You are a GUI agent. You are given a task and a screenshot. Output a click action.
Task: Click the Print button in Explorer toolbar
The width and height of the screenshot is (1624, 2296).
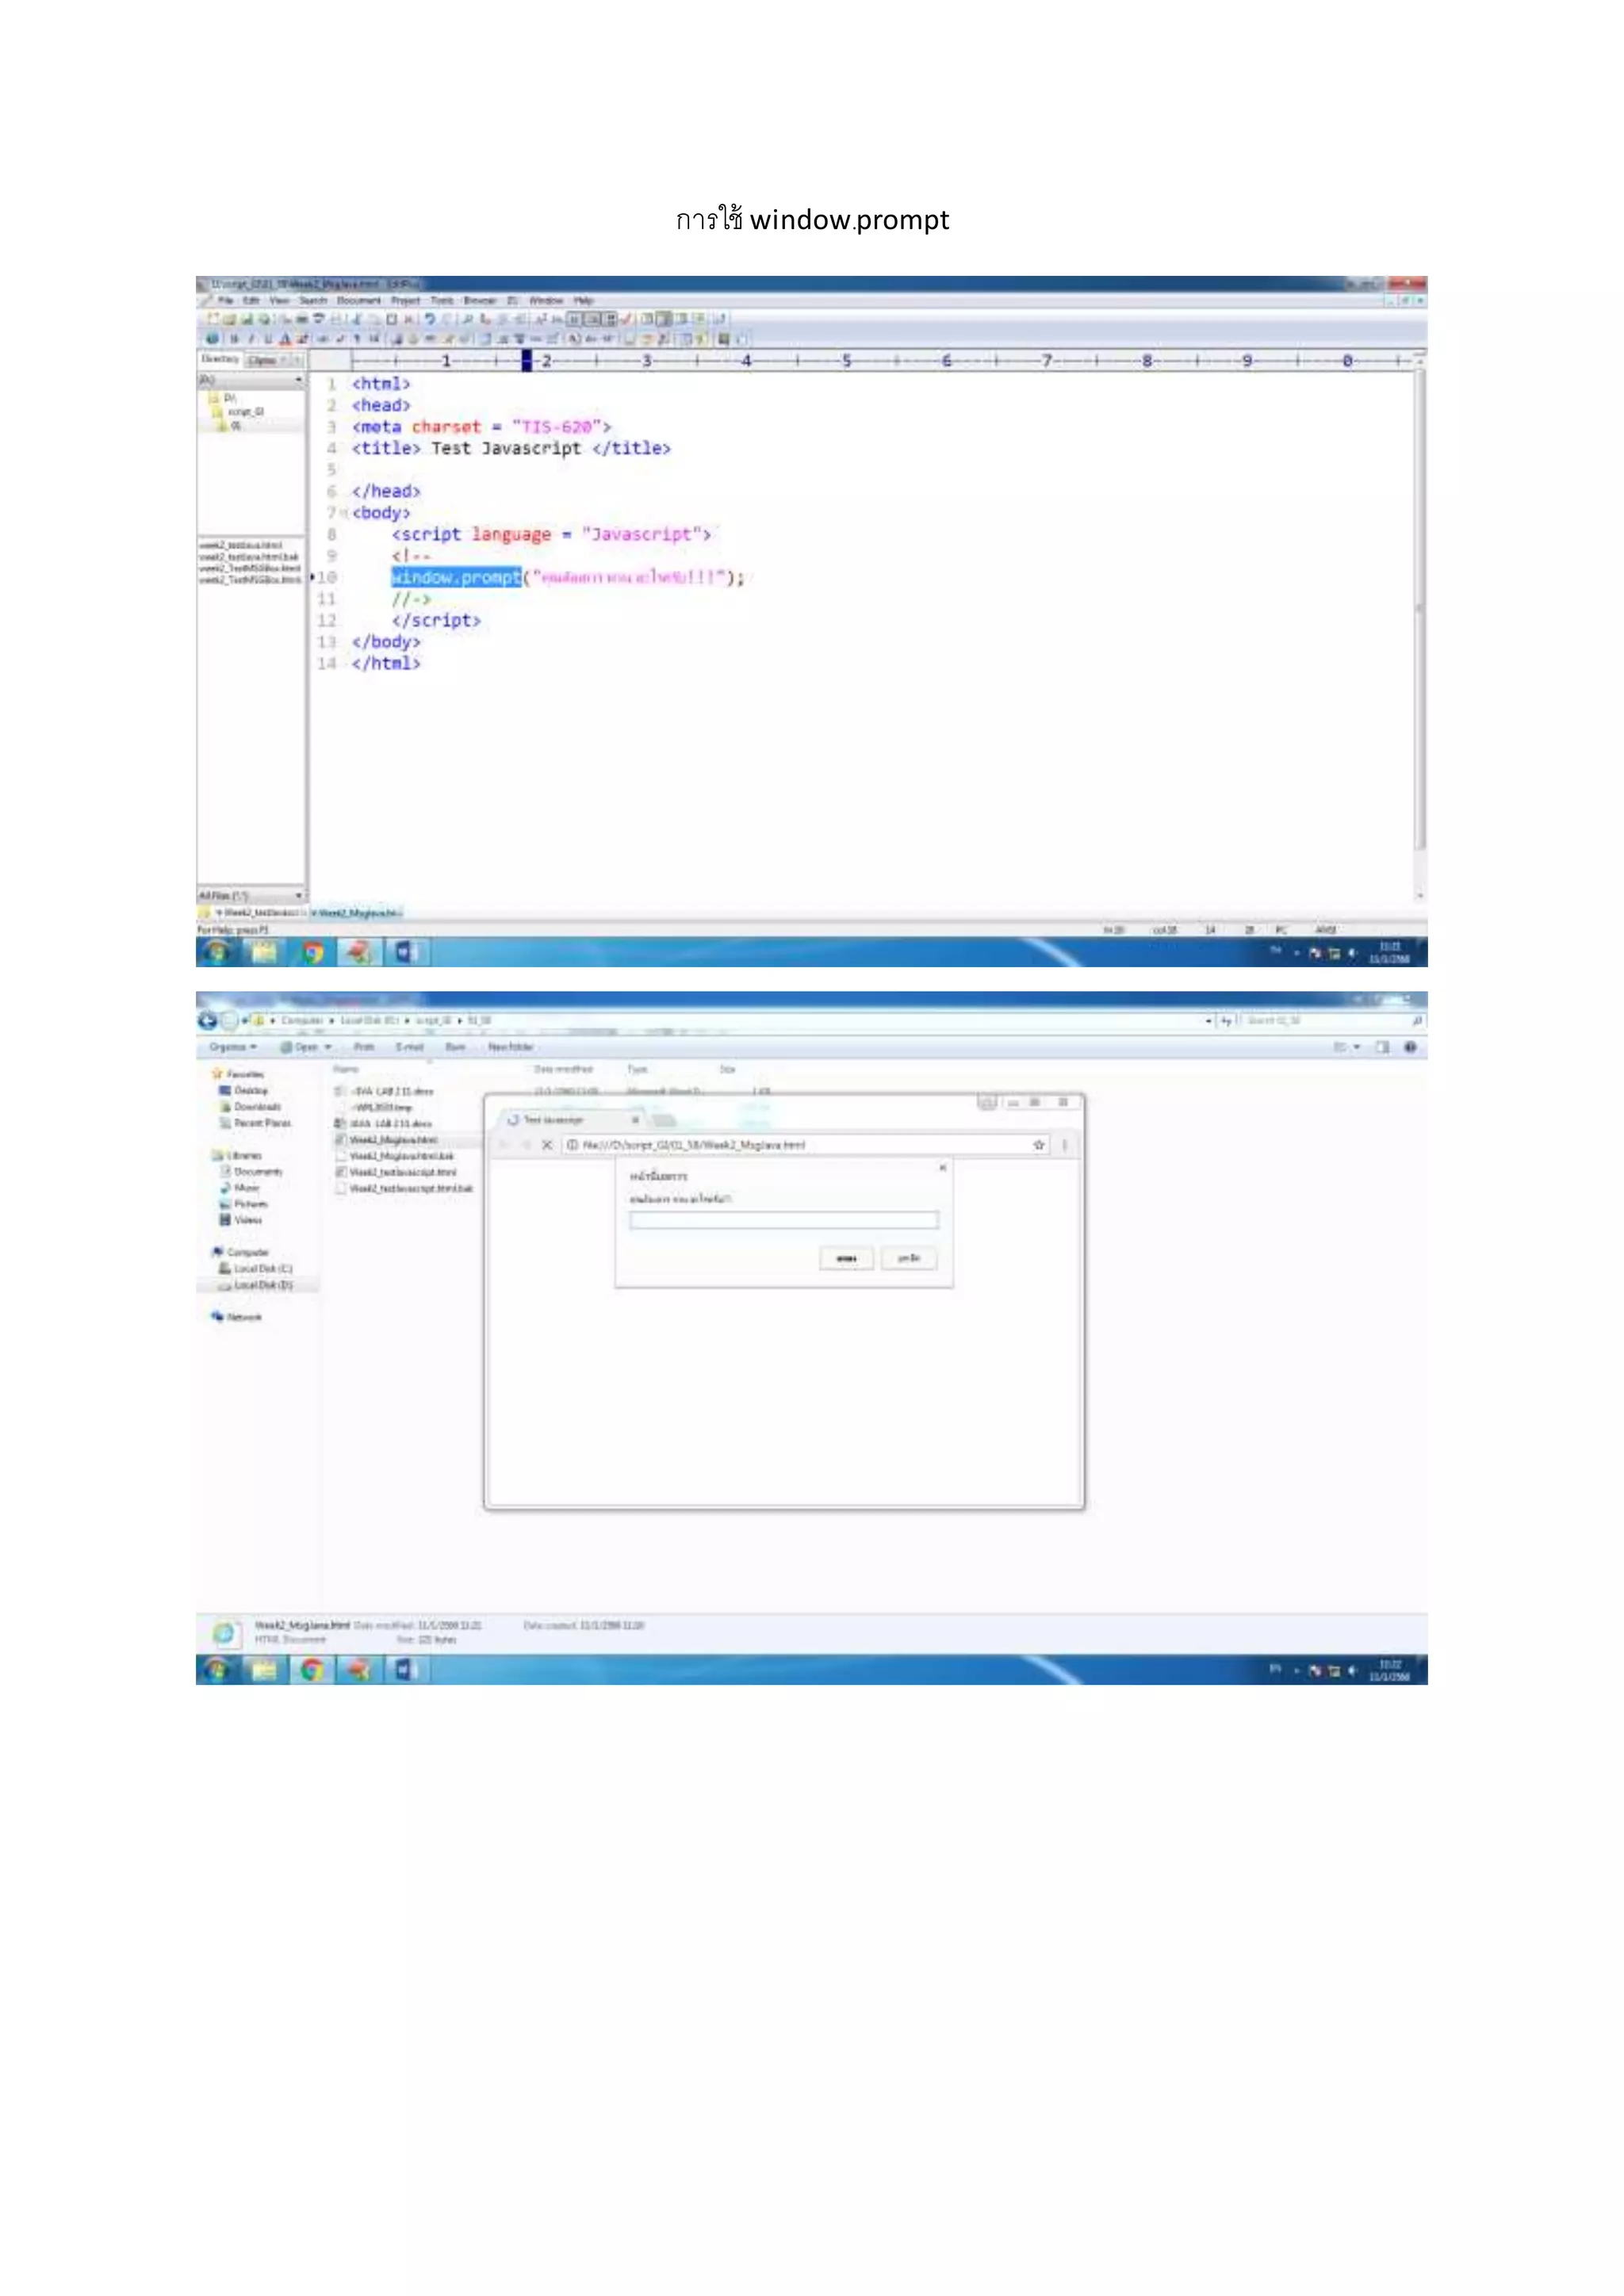[x=364, y=1047]
